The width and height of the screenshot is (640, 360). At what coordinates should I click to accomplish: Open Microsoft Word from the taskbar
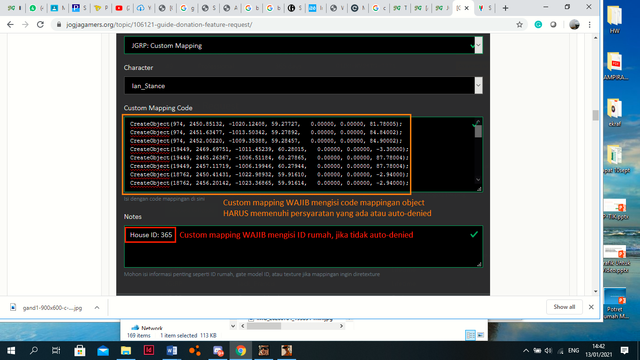tap(172, 351)
